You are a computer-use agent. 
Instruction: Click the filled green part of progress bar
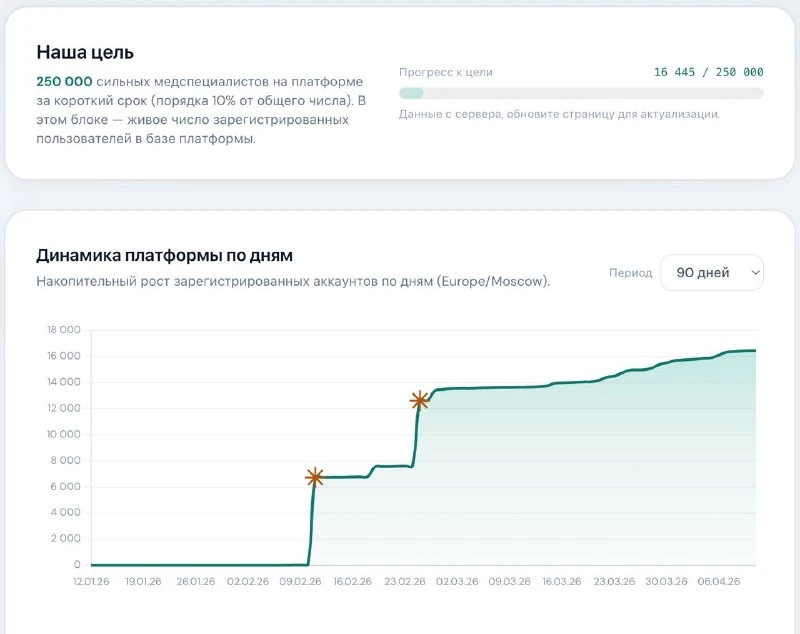click(411, 93)
